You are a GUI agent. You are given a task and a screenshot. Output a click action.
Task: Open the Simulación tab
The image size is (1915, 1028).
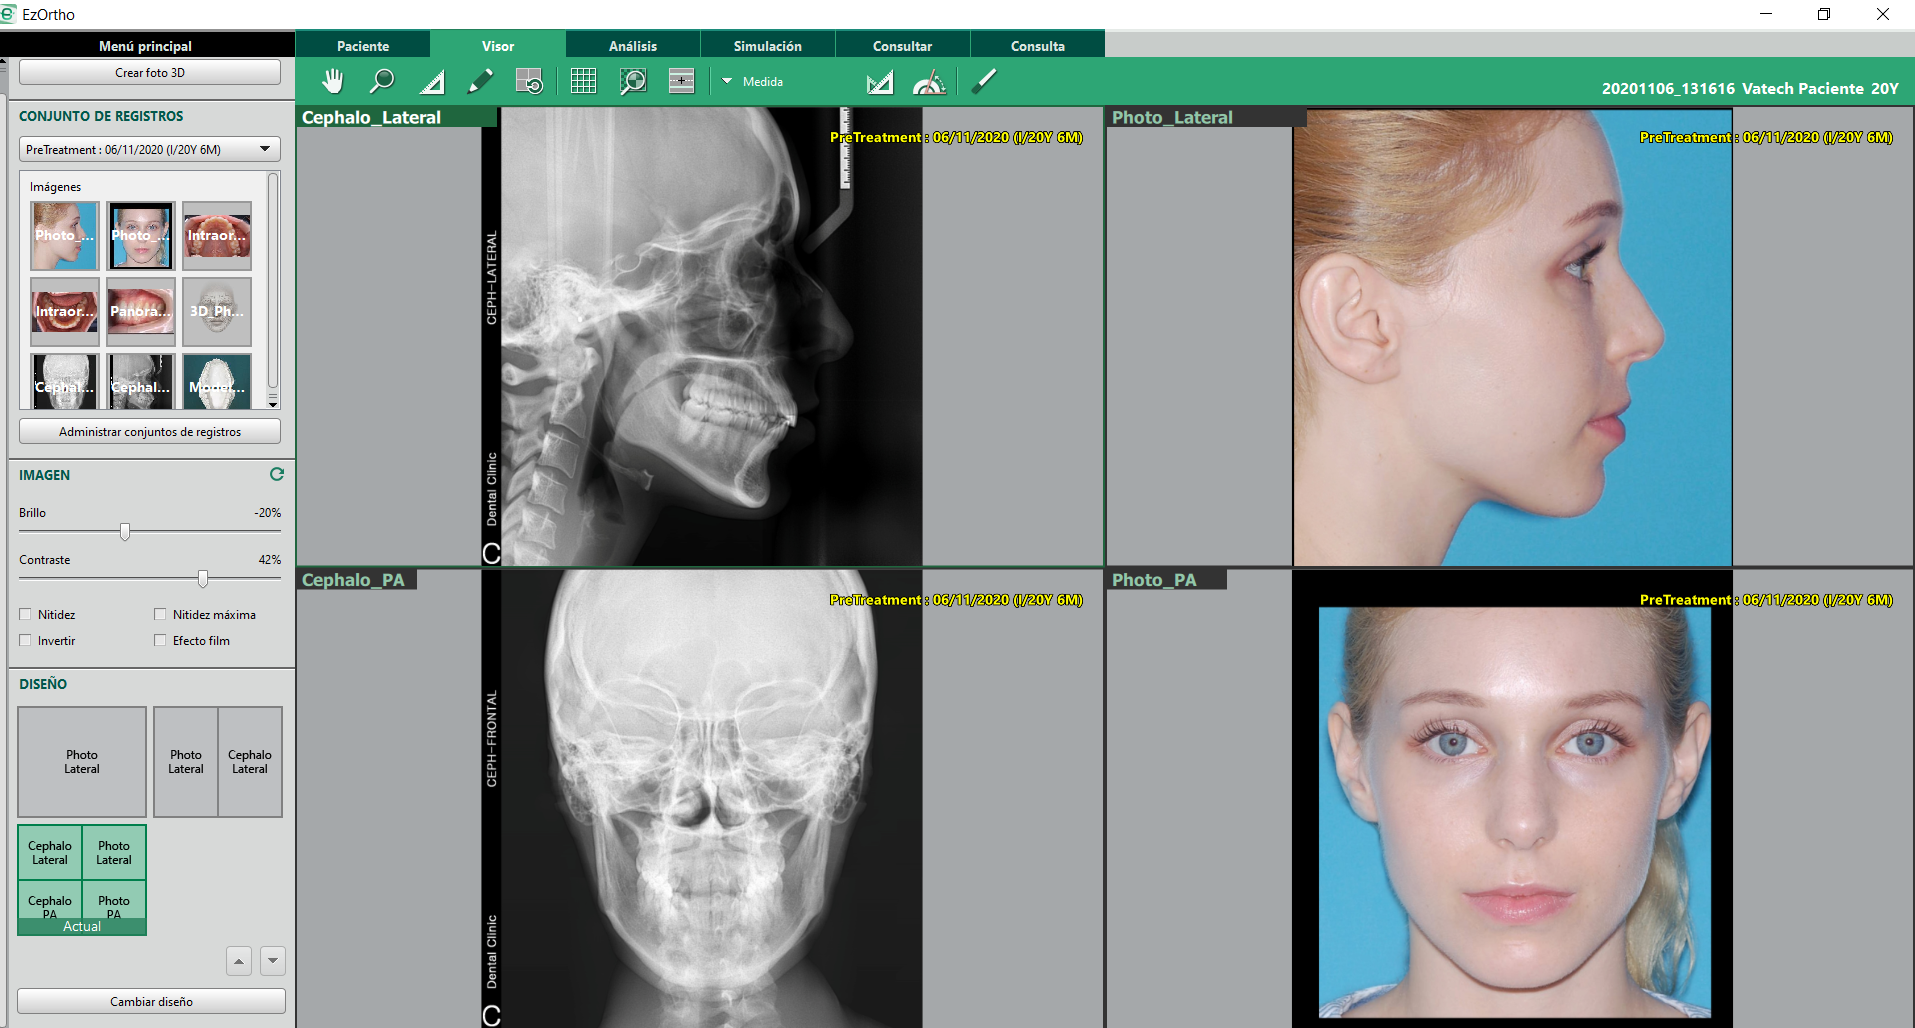(767, 46)
